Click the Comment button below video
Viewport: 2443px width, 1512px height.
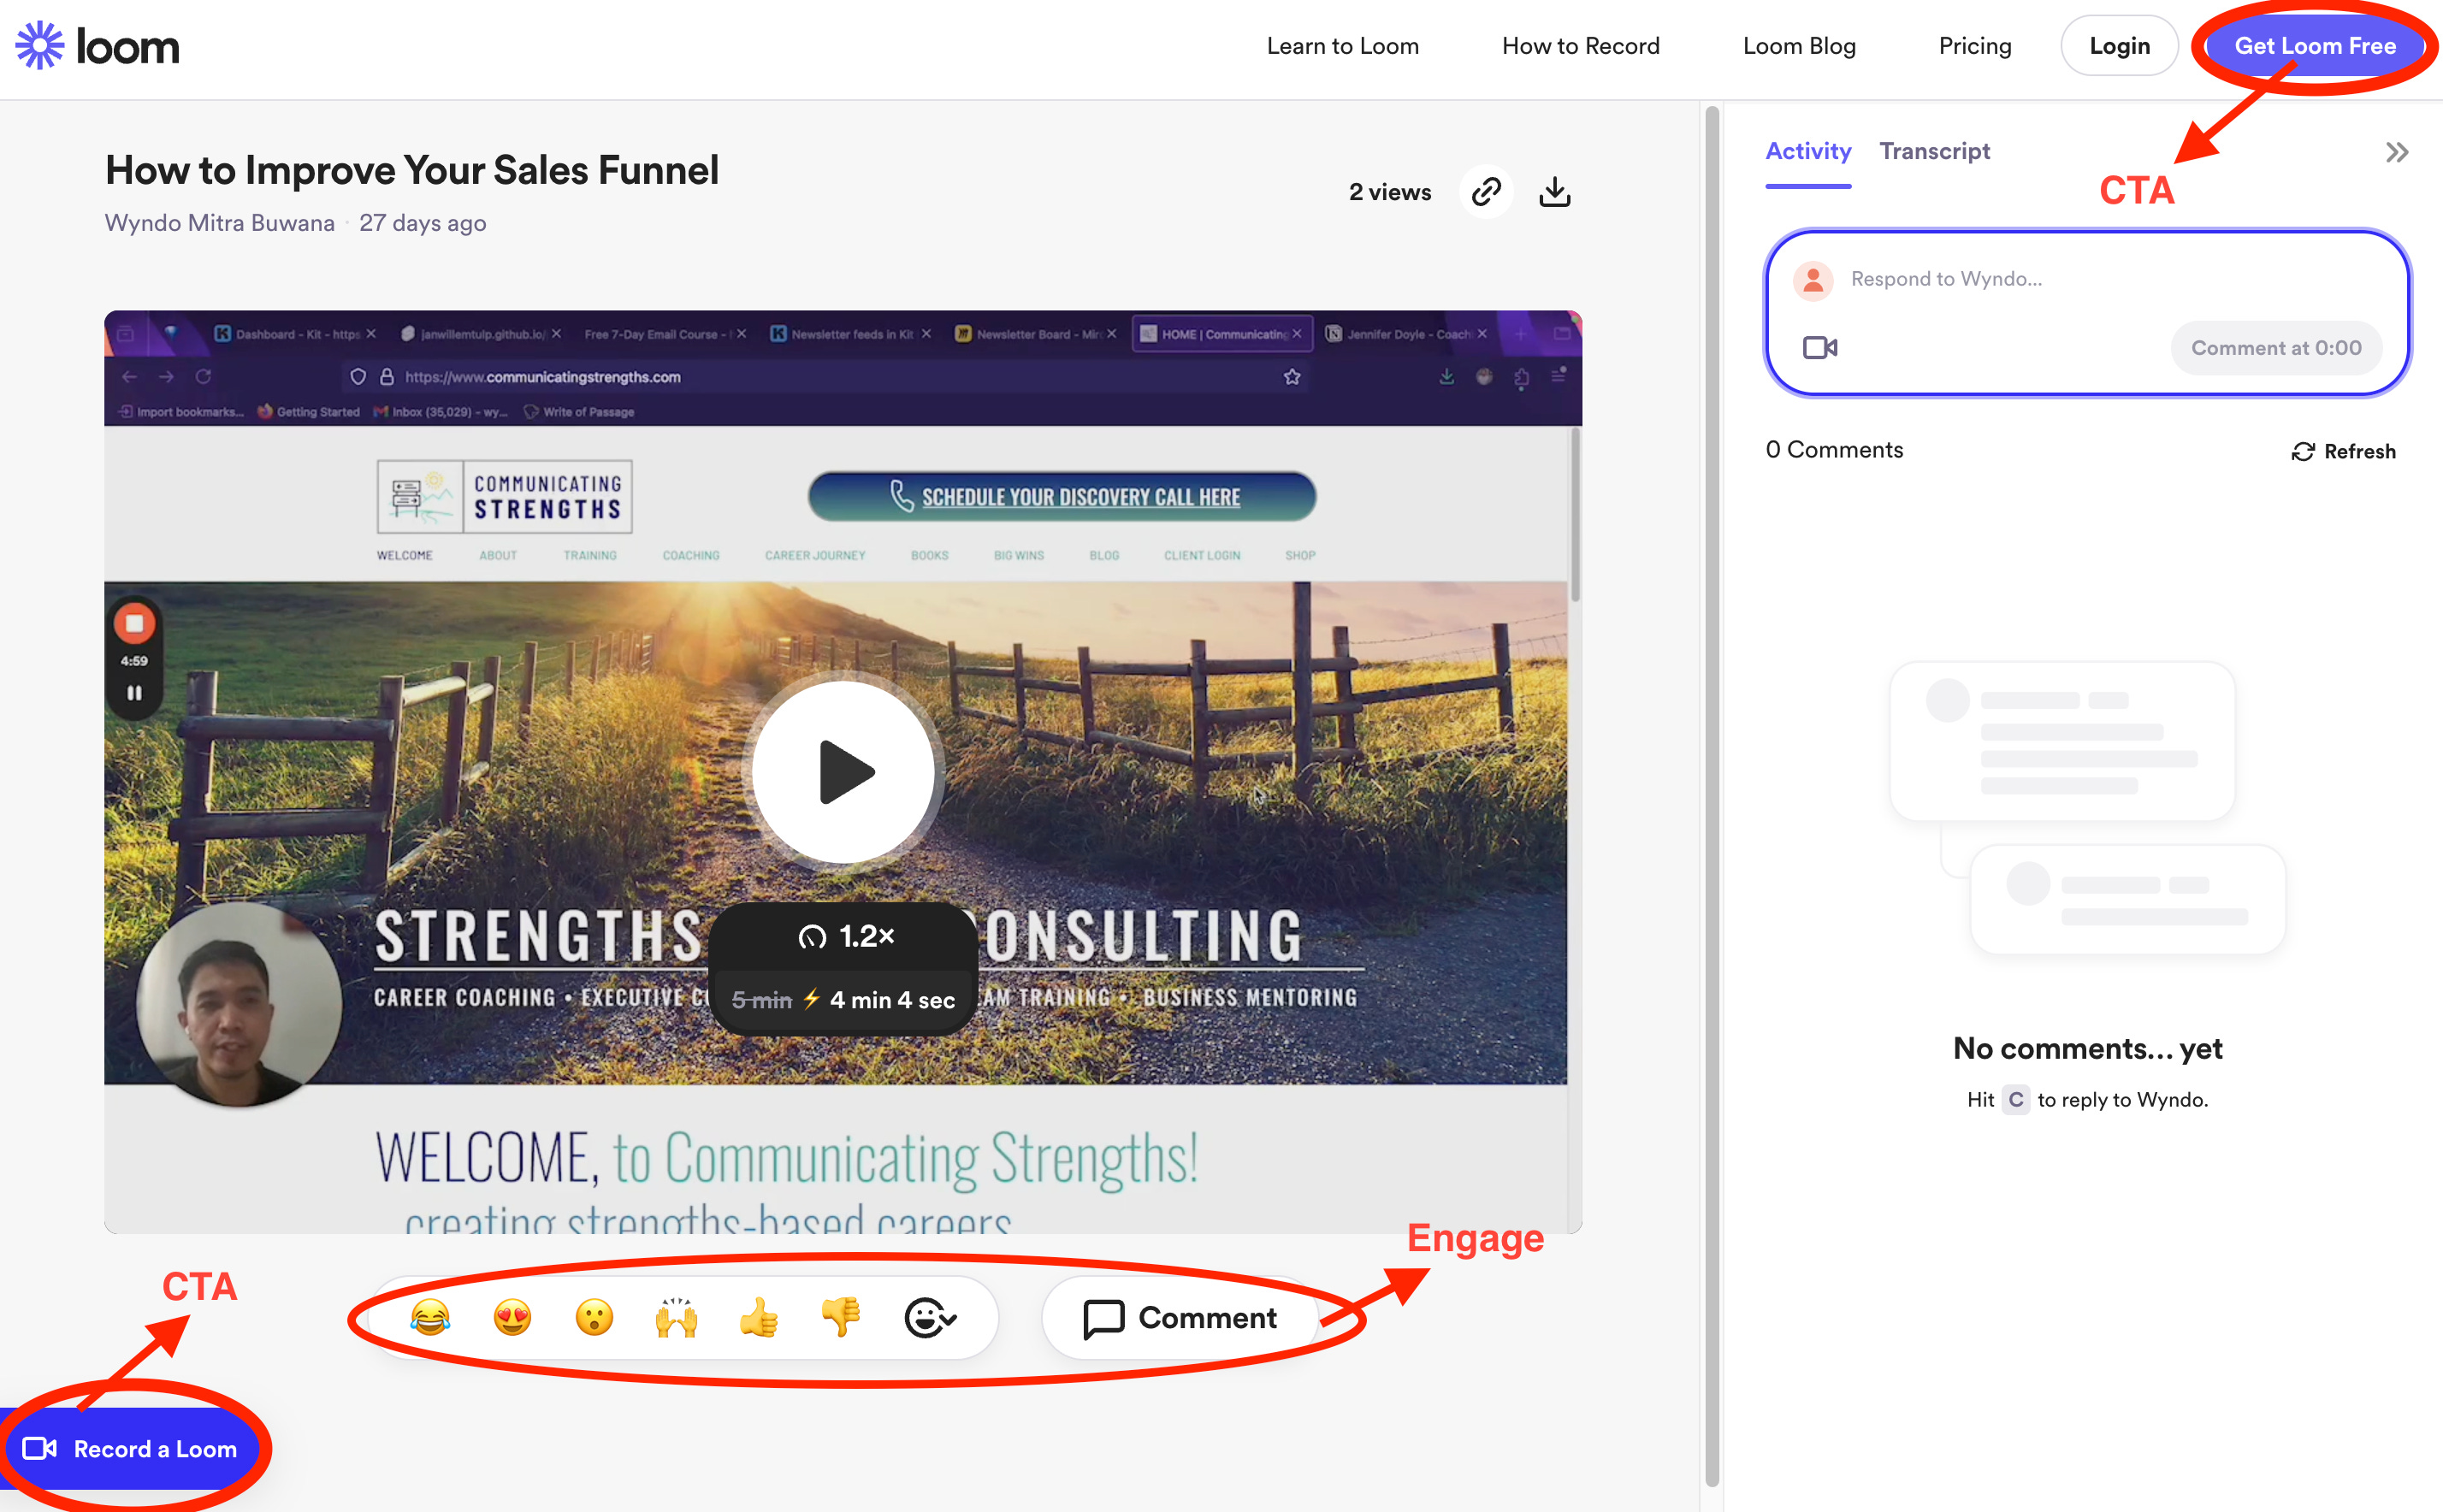tap(1180, 1318)
